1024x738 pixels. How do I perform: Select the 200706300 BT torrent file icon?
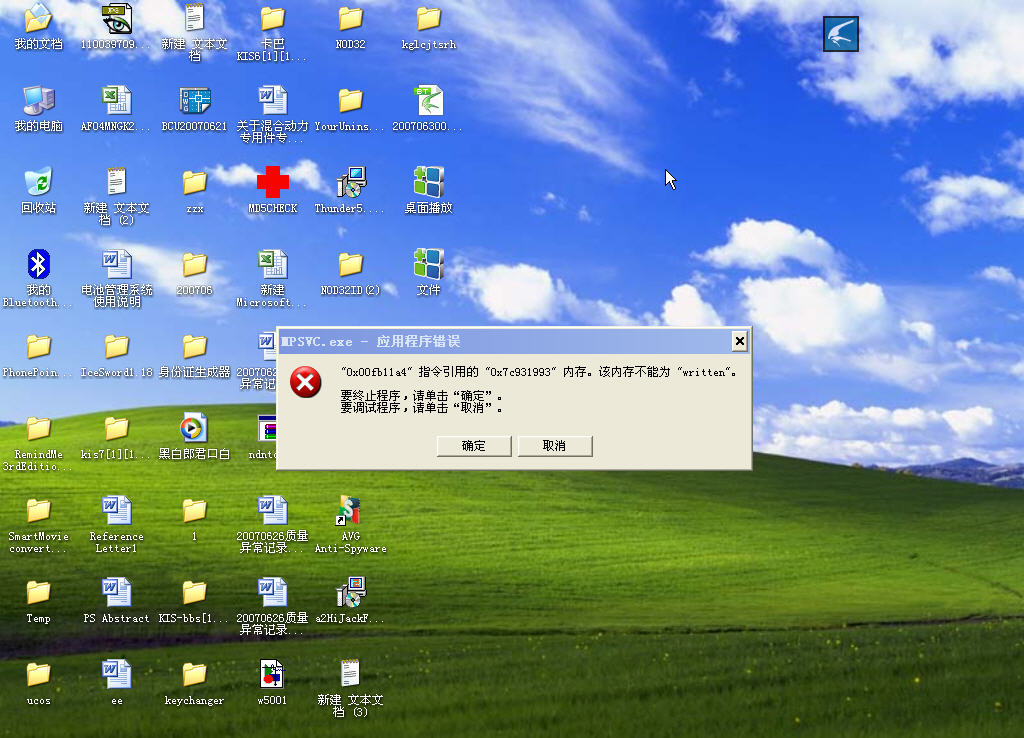point(428,108)
